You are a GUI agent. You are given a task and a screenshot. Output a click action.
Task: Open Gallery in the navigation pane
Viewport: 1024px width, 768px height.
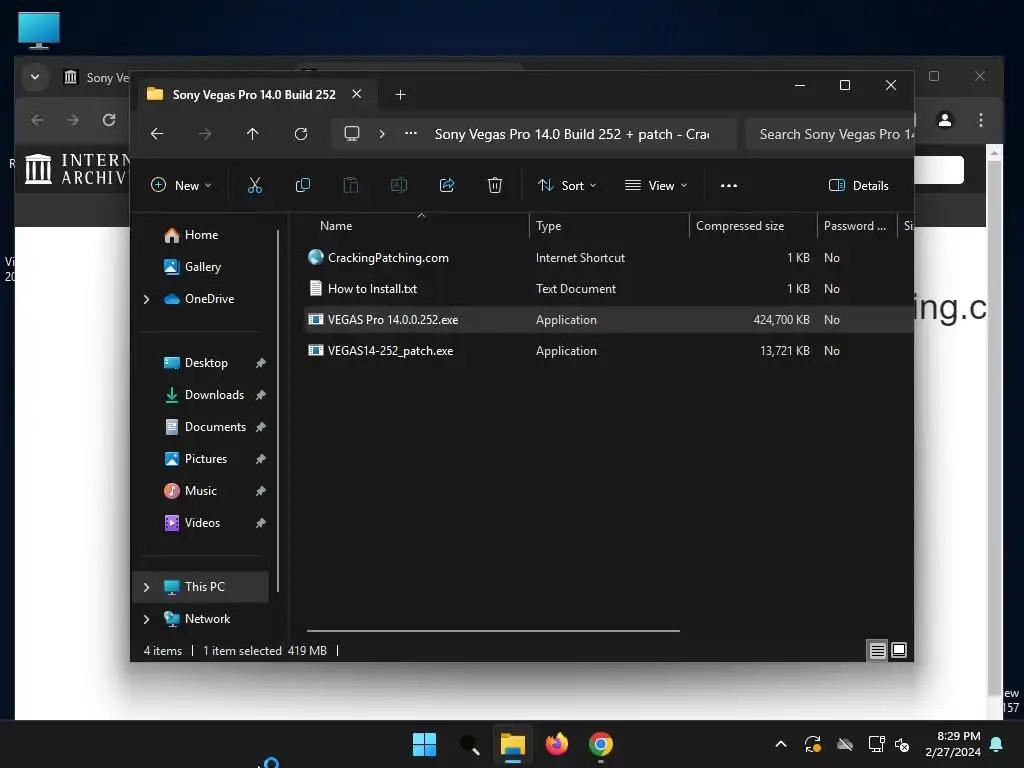click(202, 267)
